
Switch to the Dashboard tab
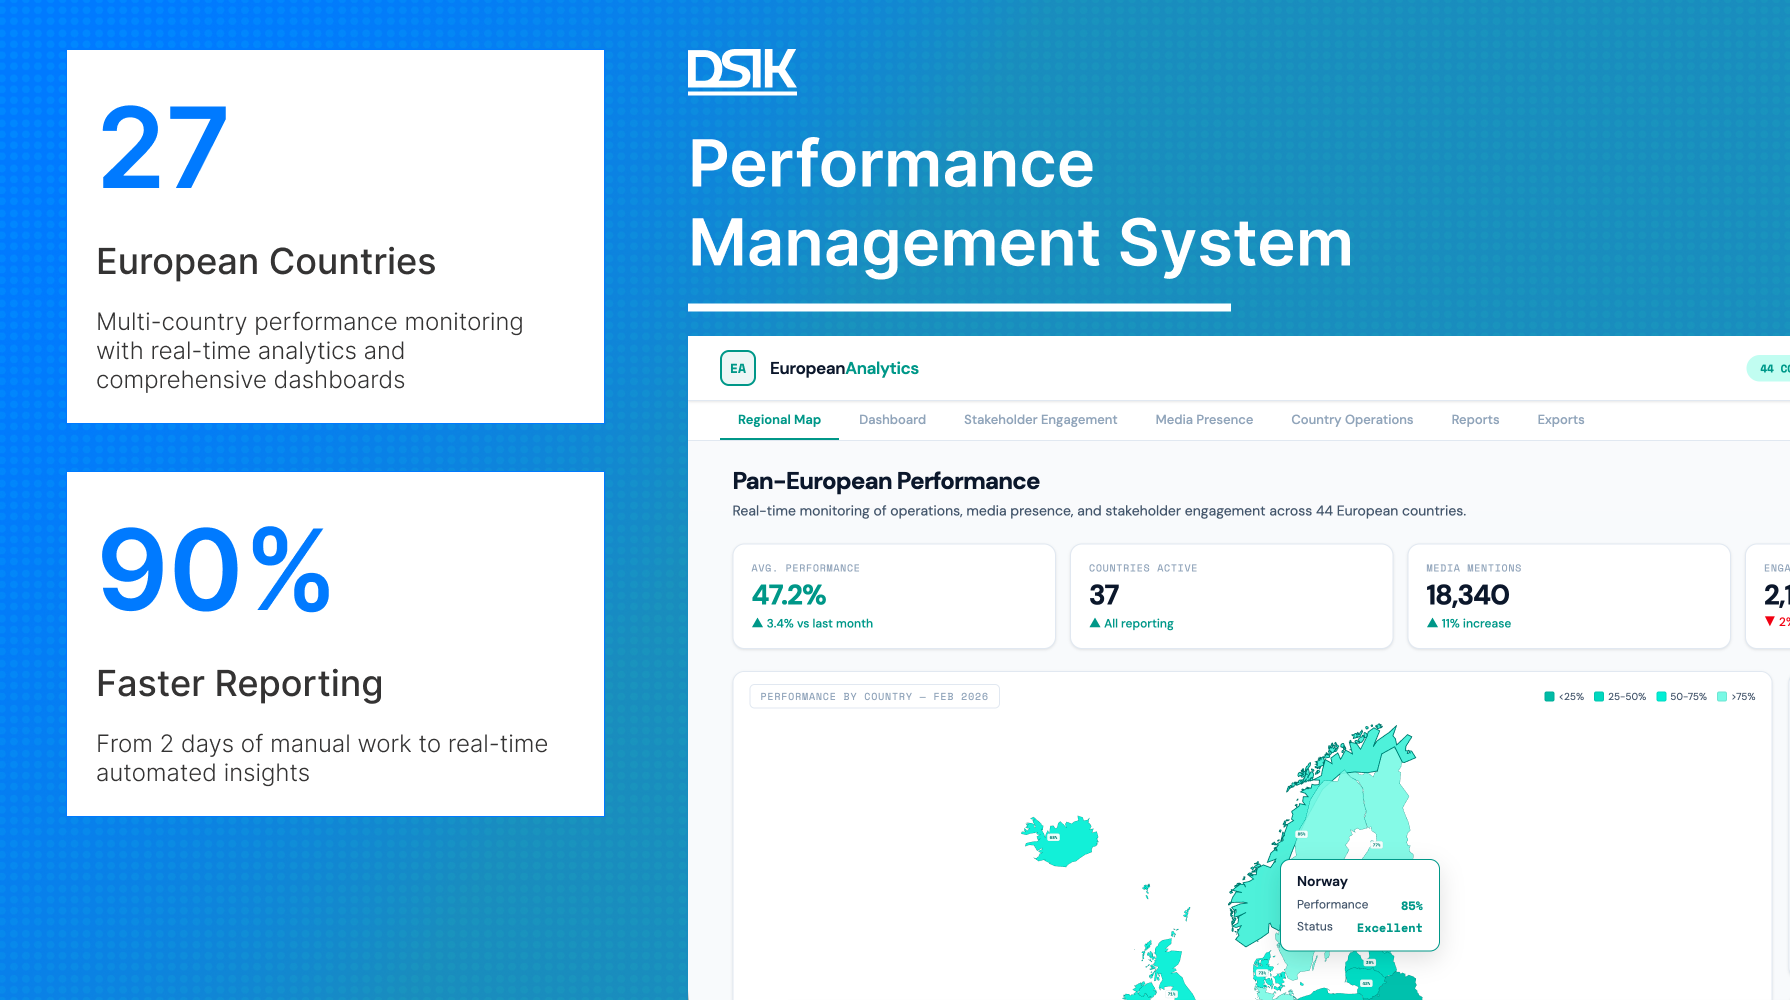pyautogui.click(x=892, y=419)
